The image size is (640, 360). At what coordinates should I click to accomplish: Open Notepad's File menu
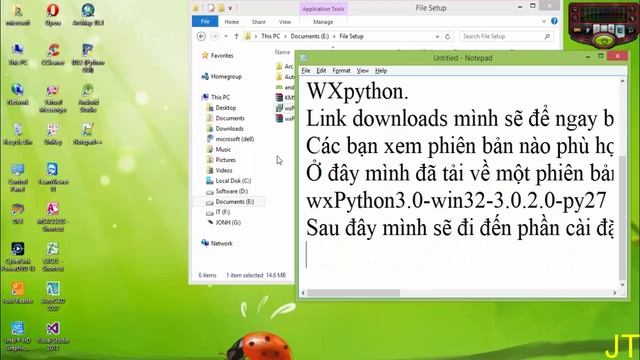point(306,71)
